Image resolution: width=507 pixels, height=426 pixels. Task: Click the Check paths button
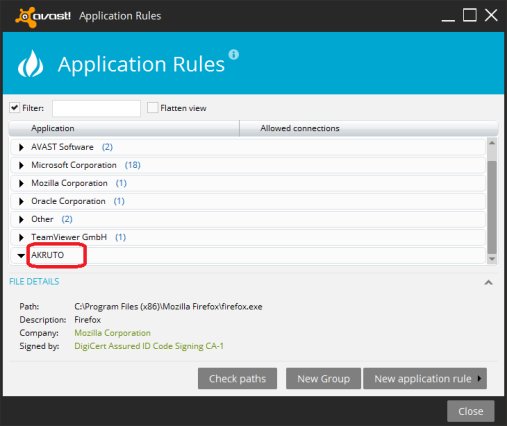[237, 378]
